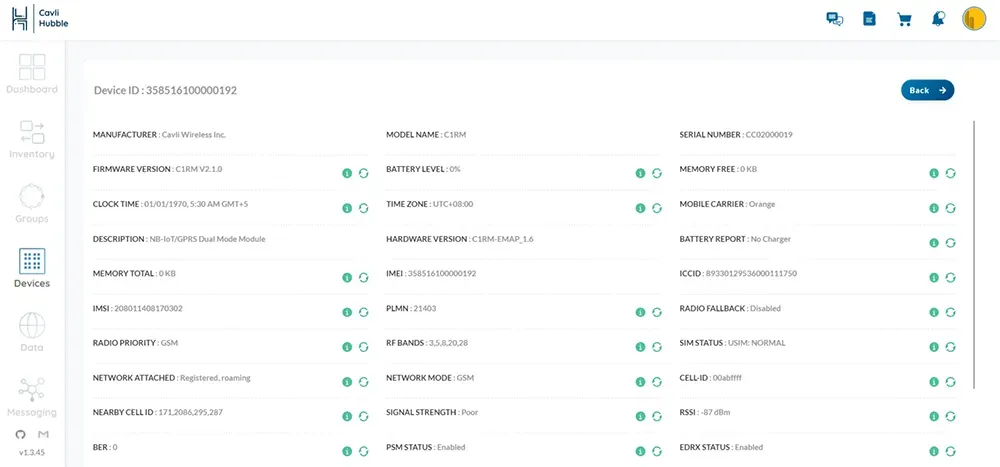Open the Data section in sidebar

32,333
